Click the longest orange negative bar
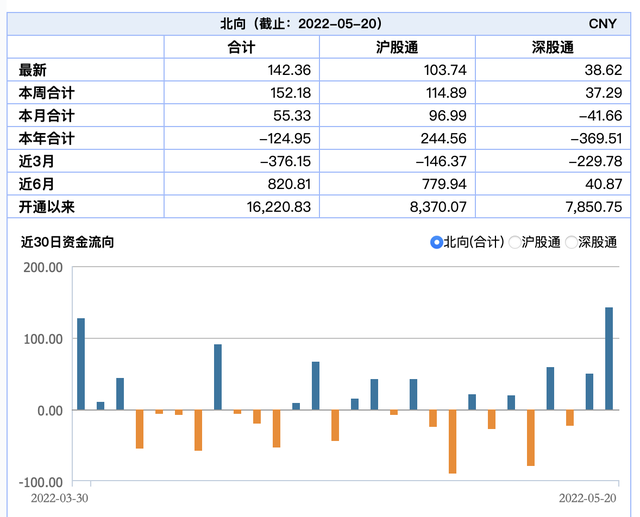 (x=452, y=442)
